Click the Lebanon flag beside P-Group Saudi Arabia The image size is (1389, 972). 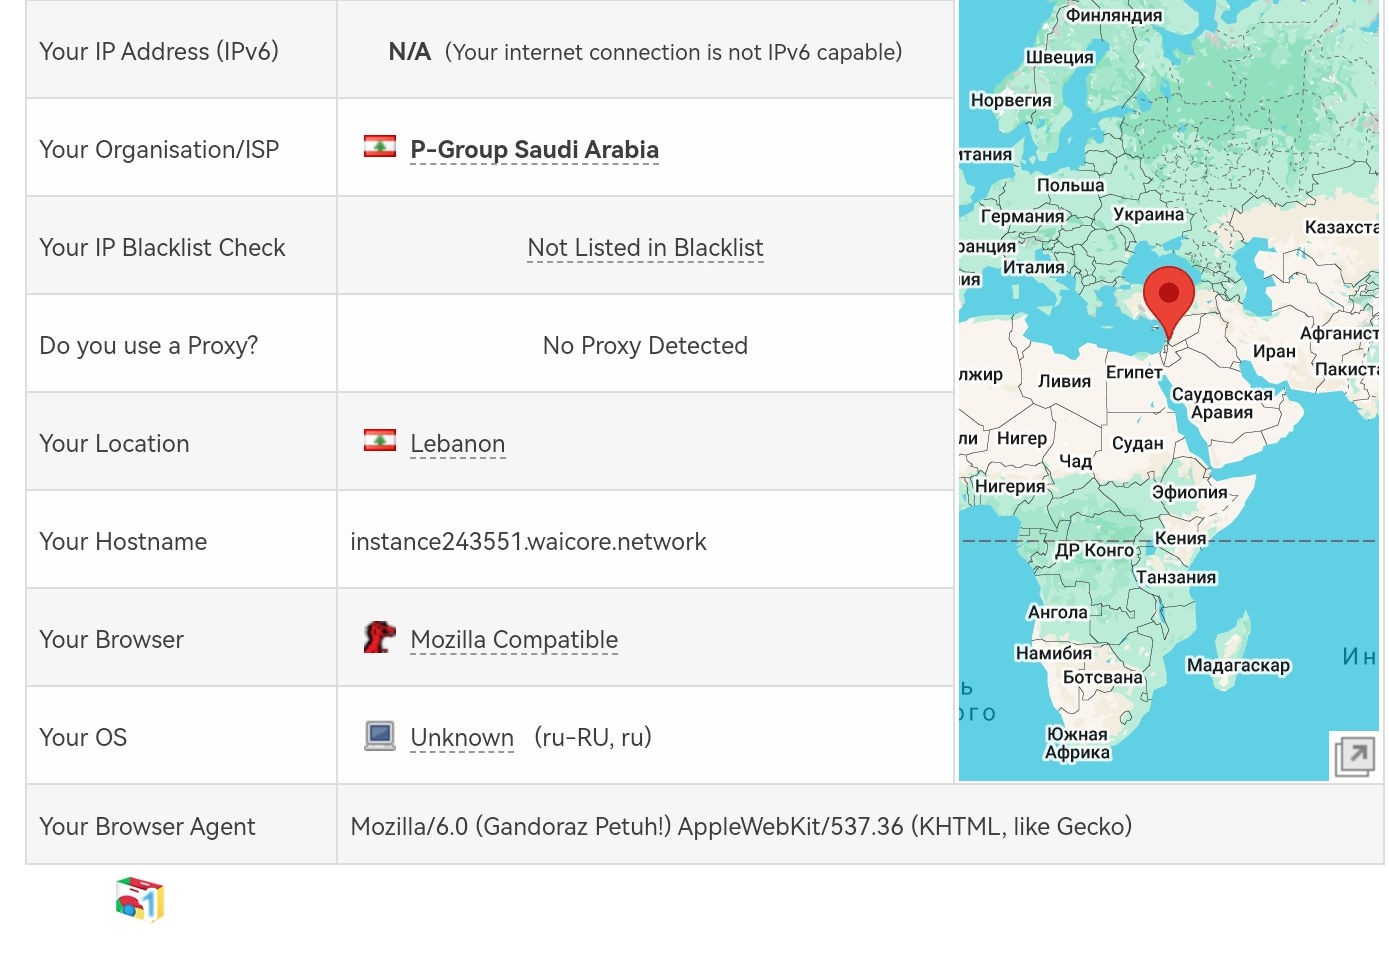click(380, 147)
